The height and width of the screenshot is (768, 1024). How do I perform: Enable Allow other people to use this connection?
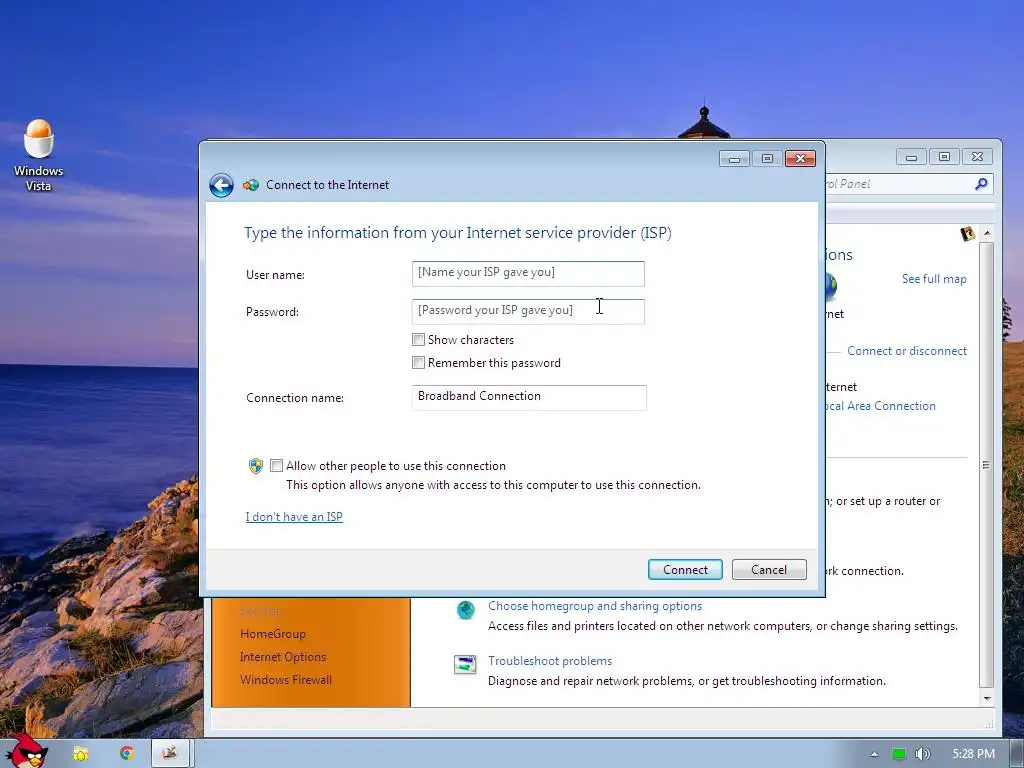[276, 466]
